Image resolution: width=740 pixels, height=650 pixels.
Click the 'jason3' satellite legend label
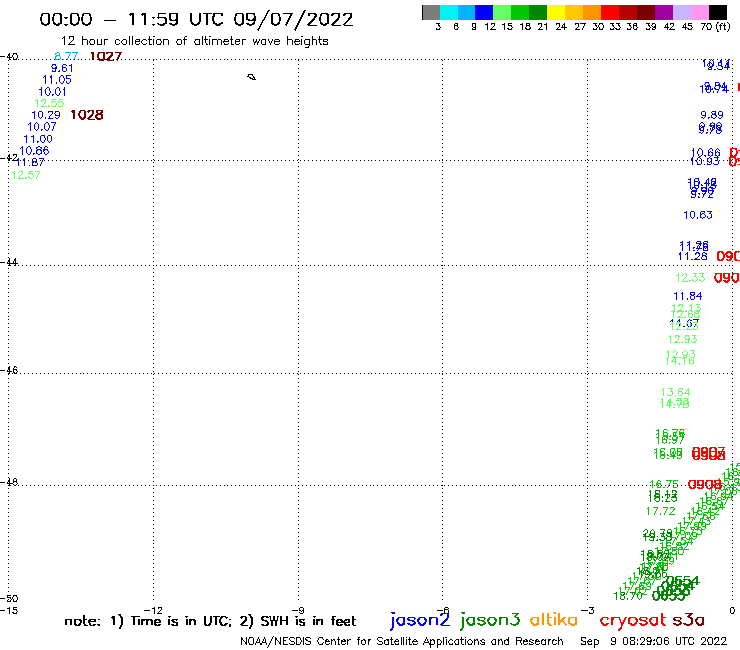490,620
